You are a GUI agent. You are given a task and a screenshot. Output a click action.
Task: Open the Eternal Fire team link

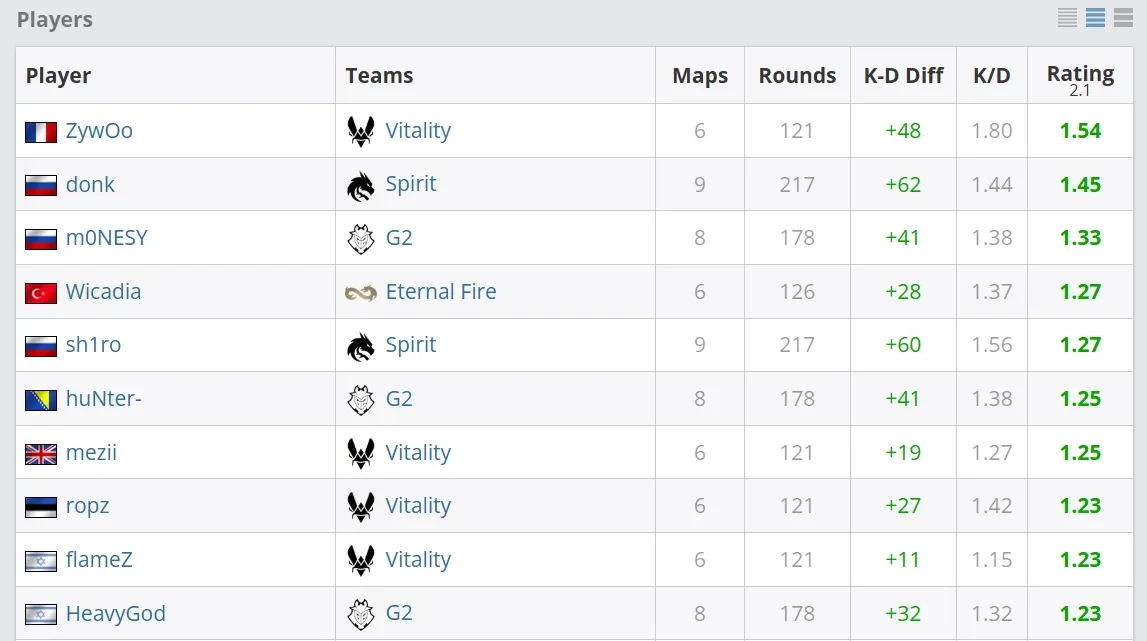(441, 292)
